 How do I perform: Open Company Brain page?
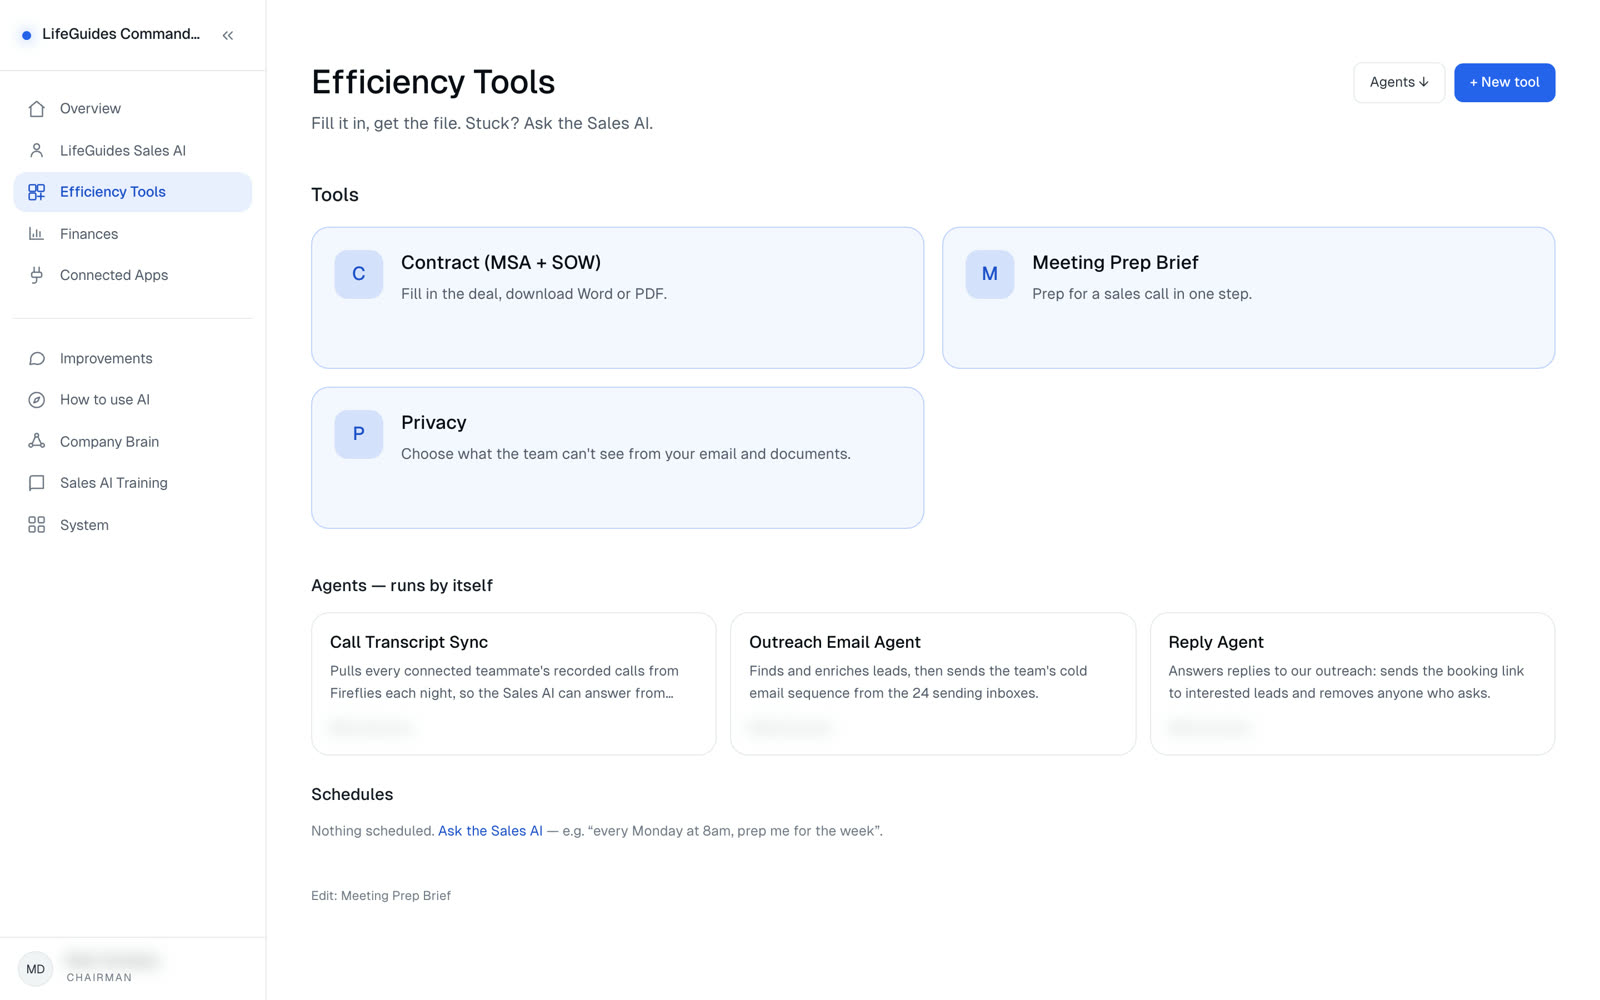click(132, 441)
